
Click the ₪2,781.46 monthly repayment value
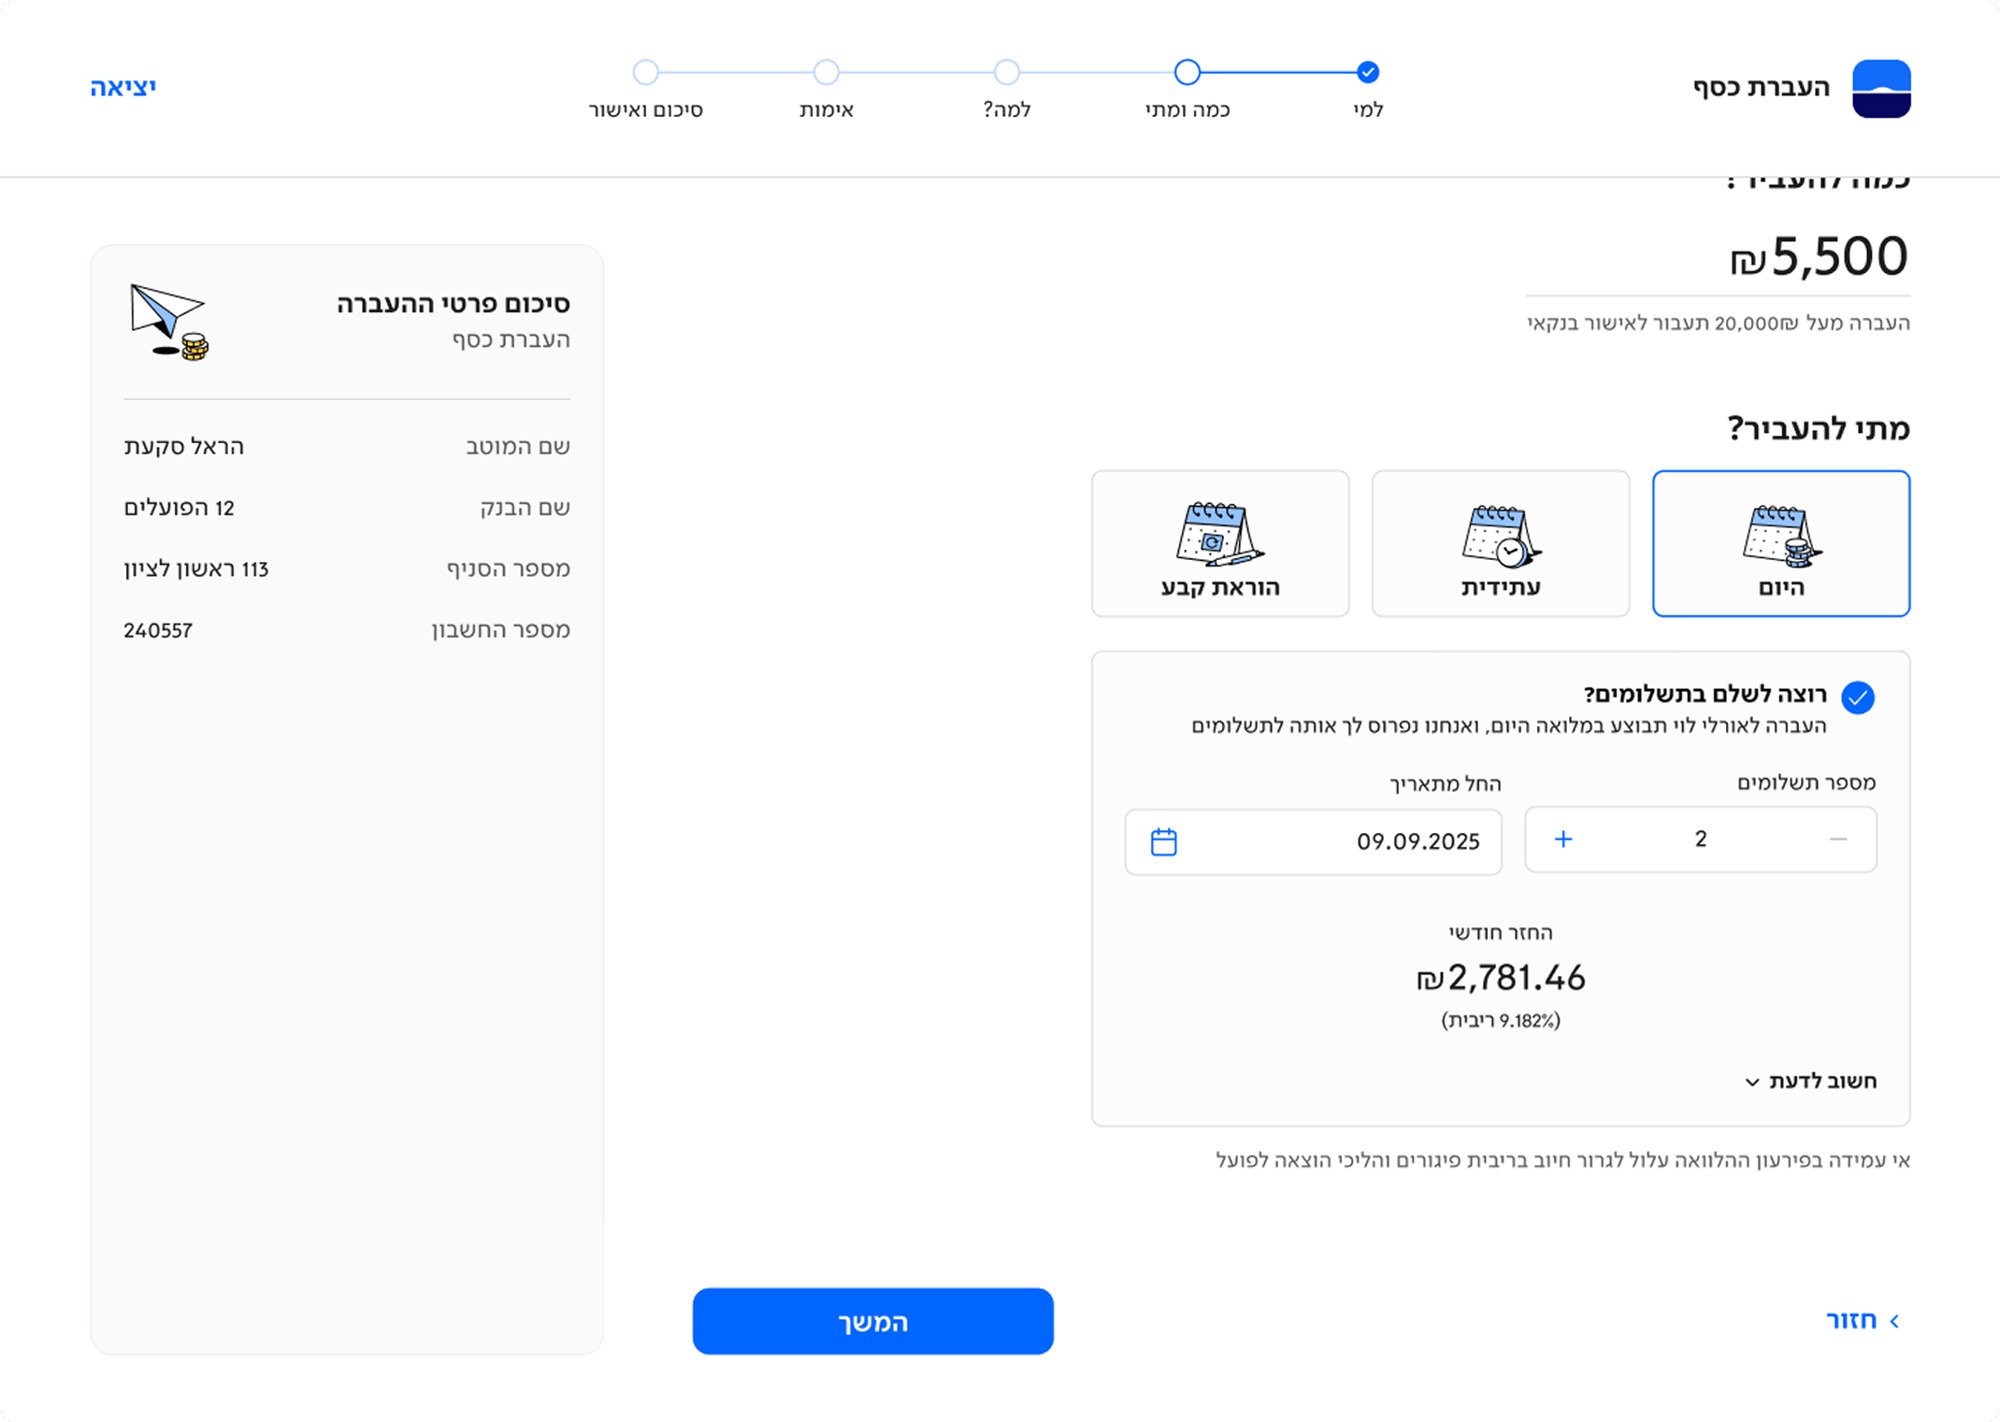tap(1501, 977)
